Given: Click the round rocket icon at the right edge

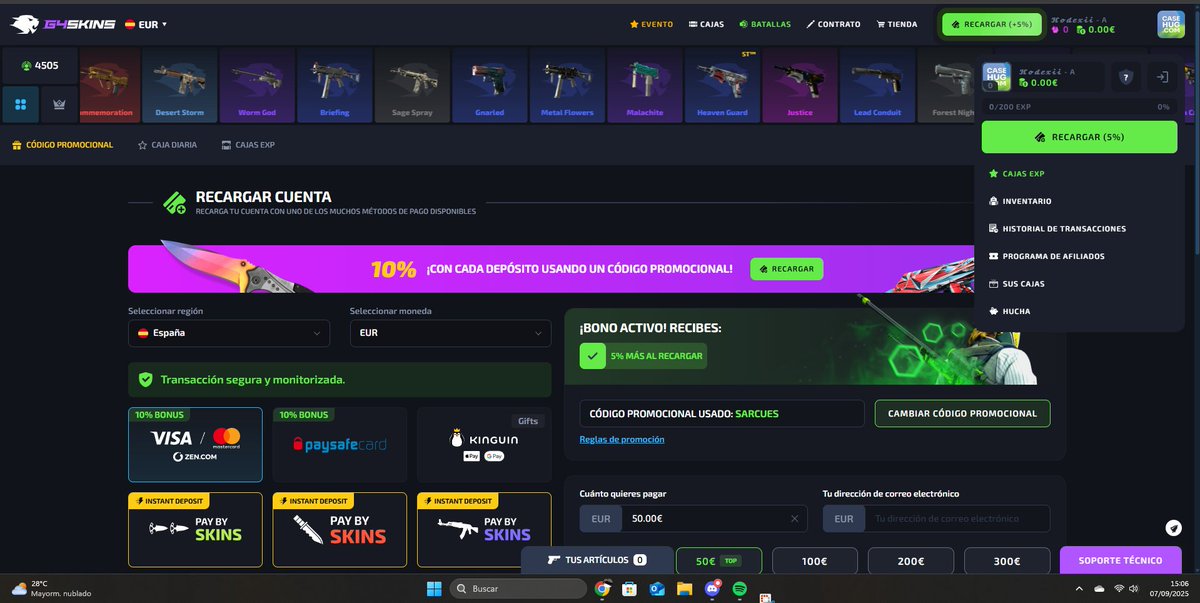Looking at the screenshot, I should tap(1173, 528).
